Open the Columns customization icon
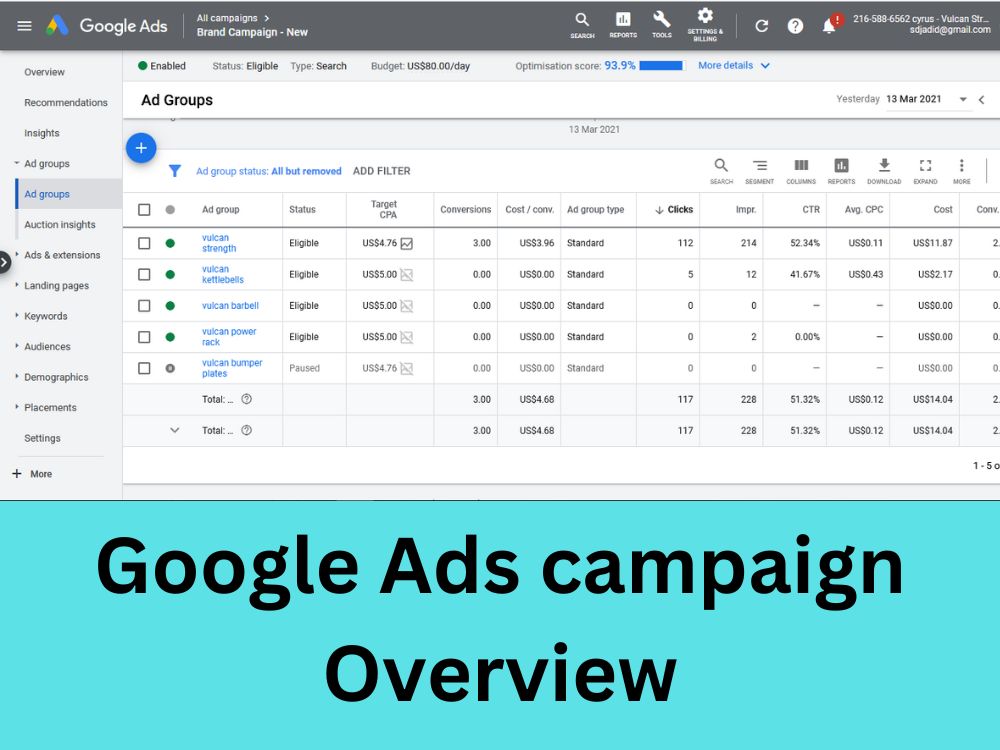Viewport: 1000px width, 750px height. [x=800, y=170]
